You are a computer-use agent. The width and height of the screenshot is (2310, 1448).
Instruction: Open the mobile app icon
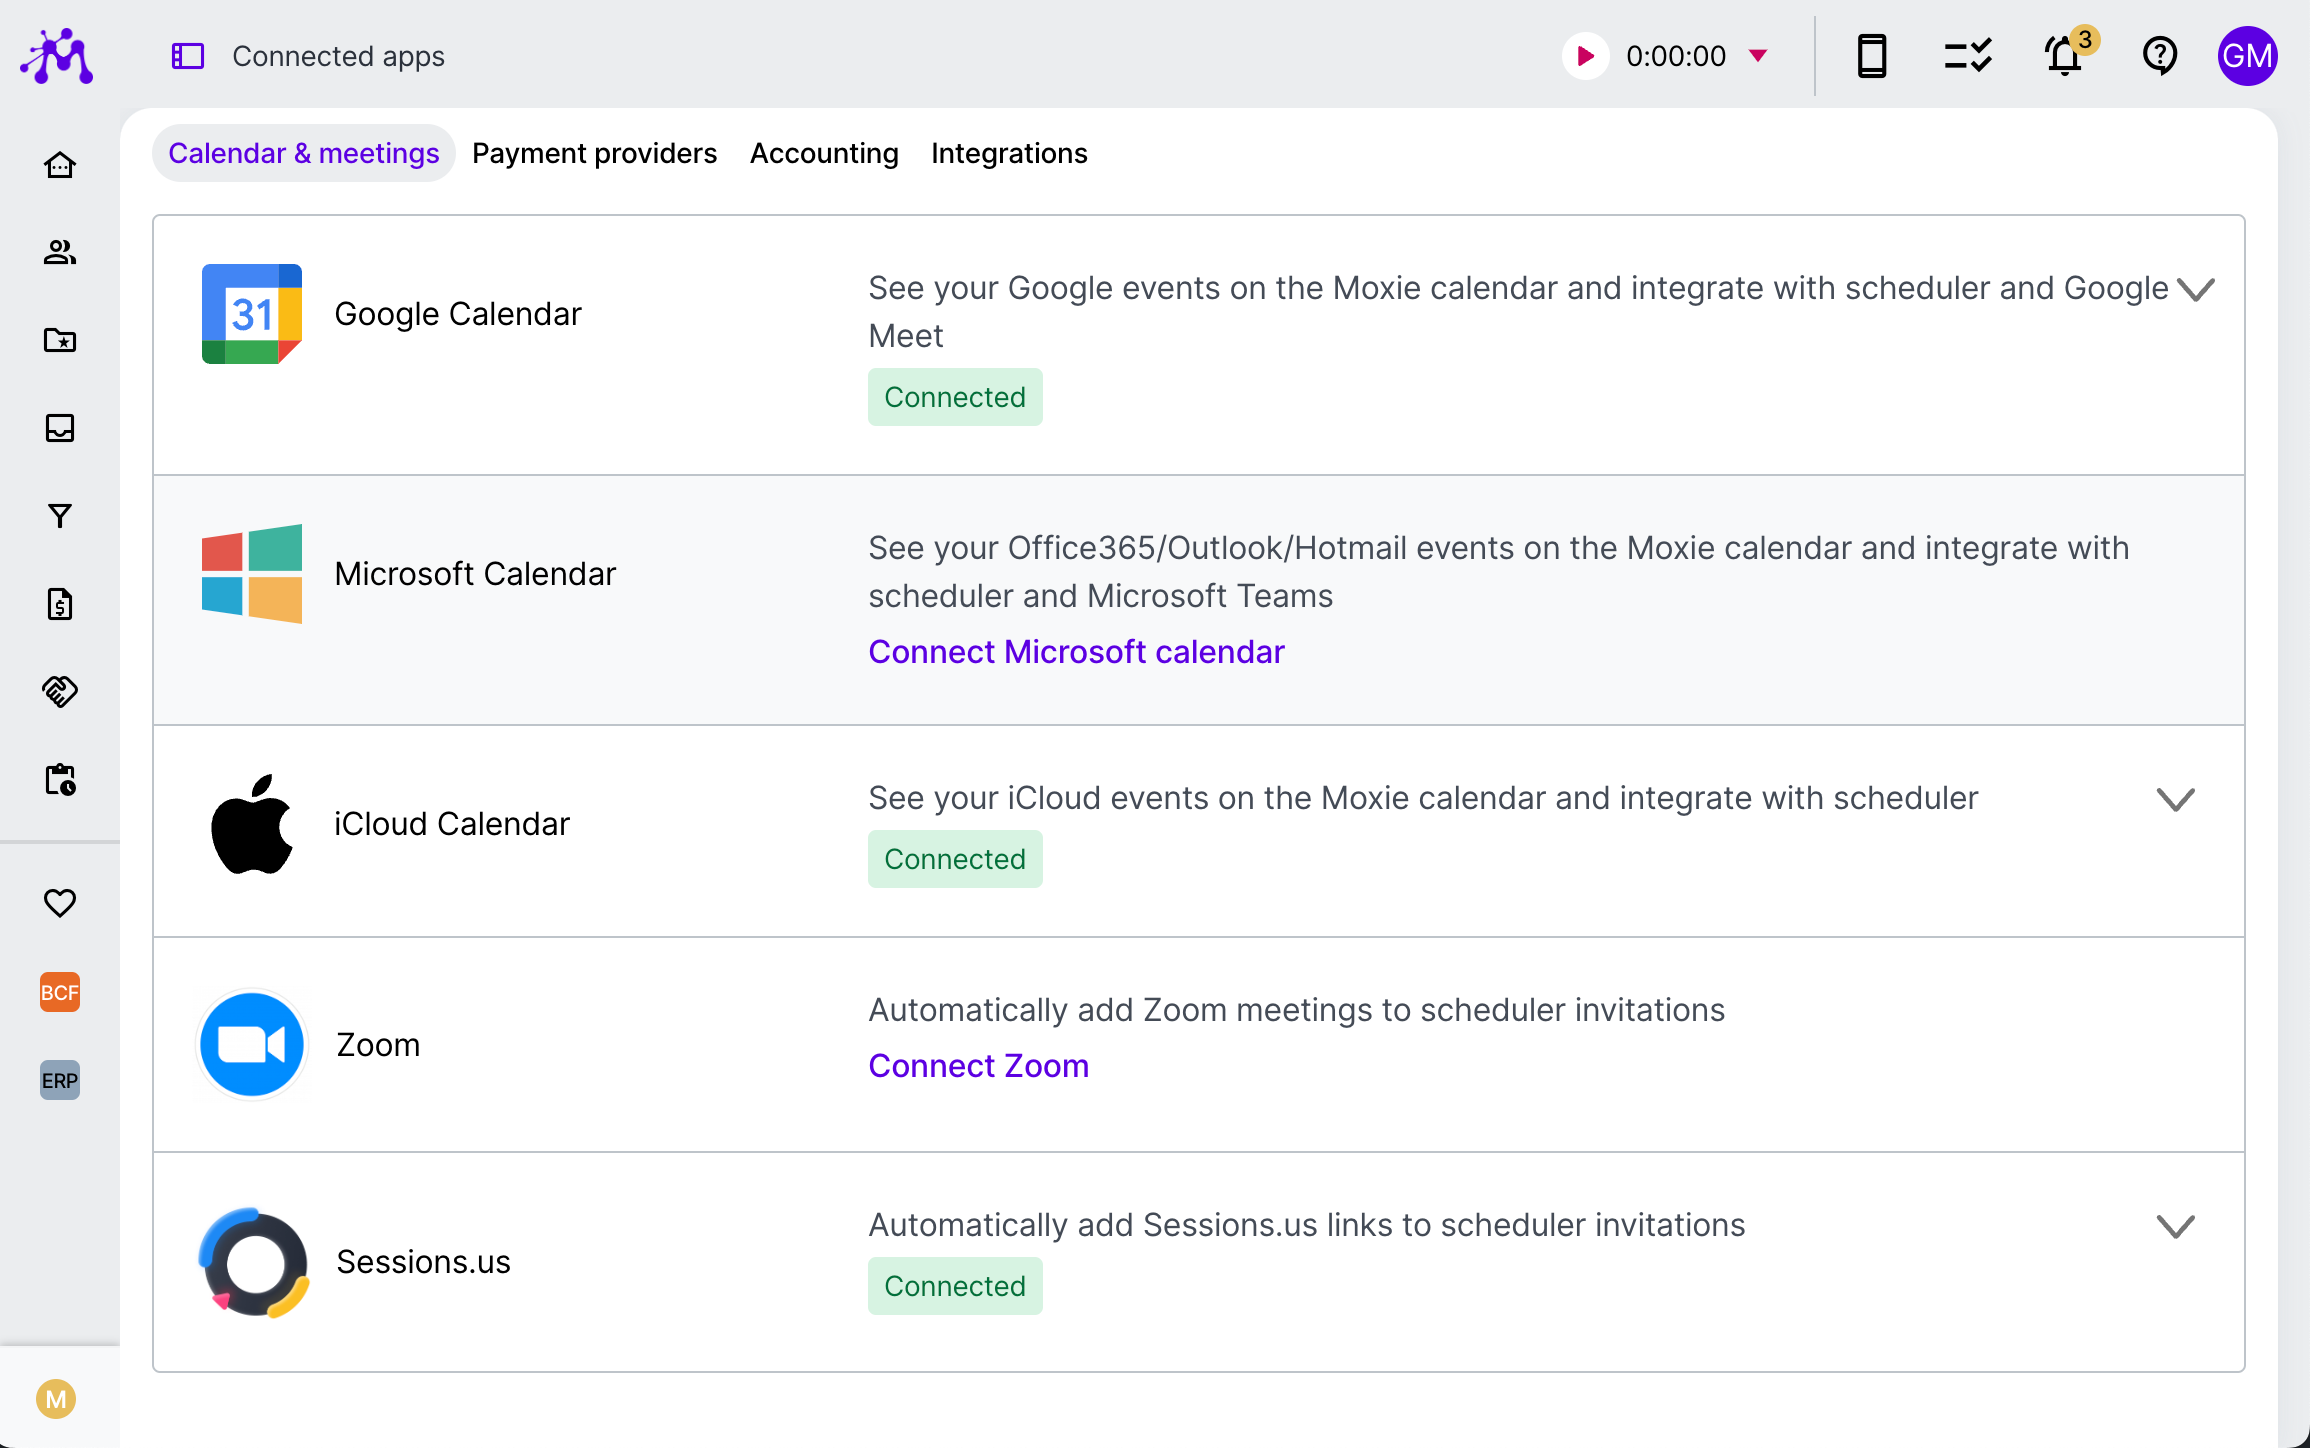(x=1871, y=56)
